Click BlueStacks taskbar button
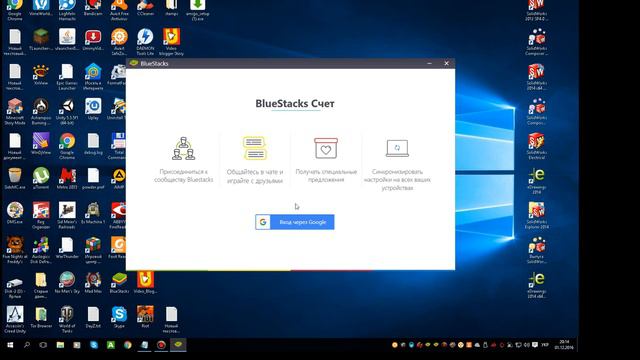This screenshot has height=360, width=640. coord(178,345)
